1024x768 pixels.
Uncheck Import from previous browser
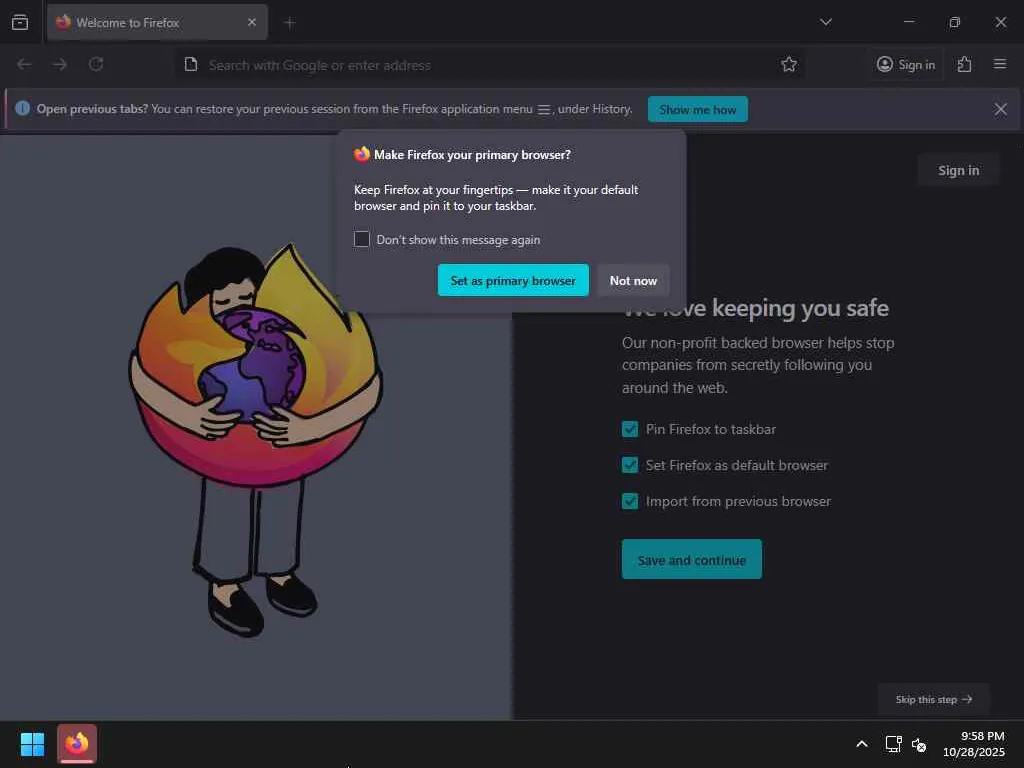pos(630,501)
